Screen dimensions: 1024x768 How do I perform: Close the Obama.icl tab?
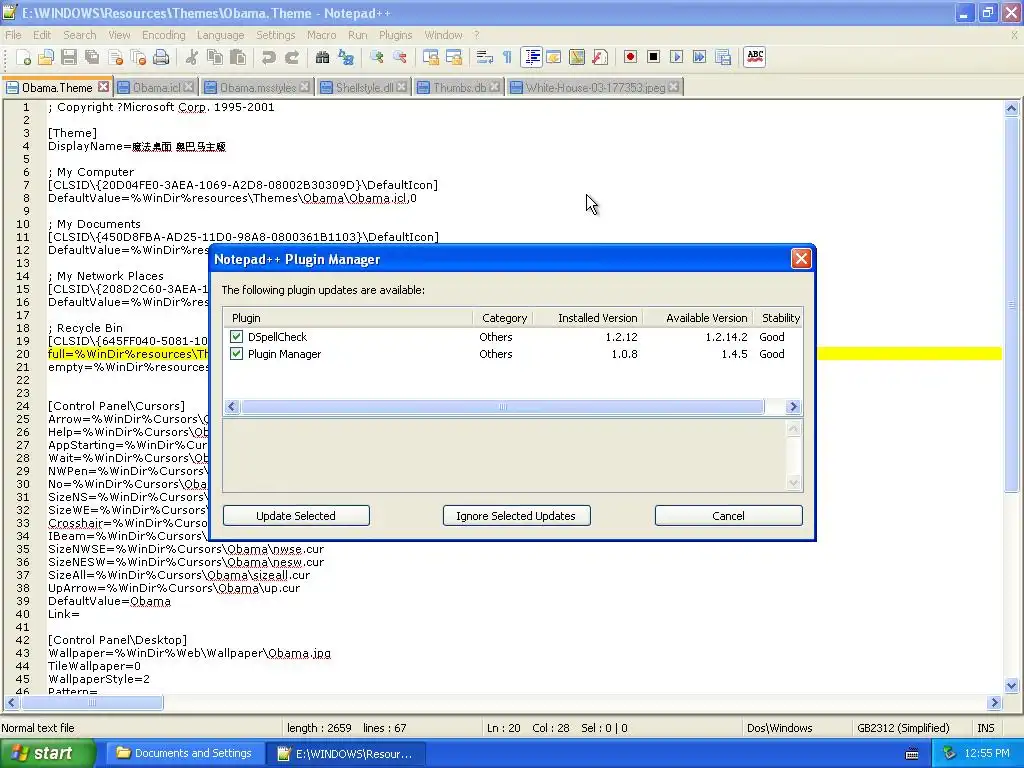click(188, 87)
